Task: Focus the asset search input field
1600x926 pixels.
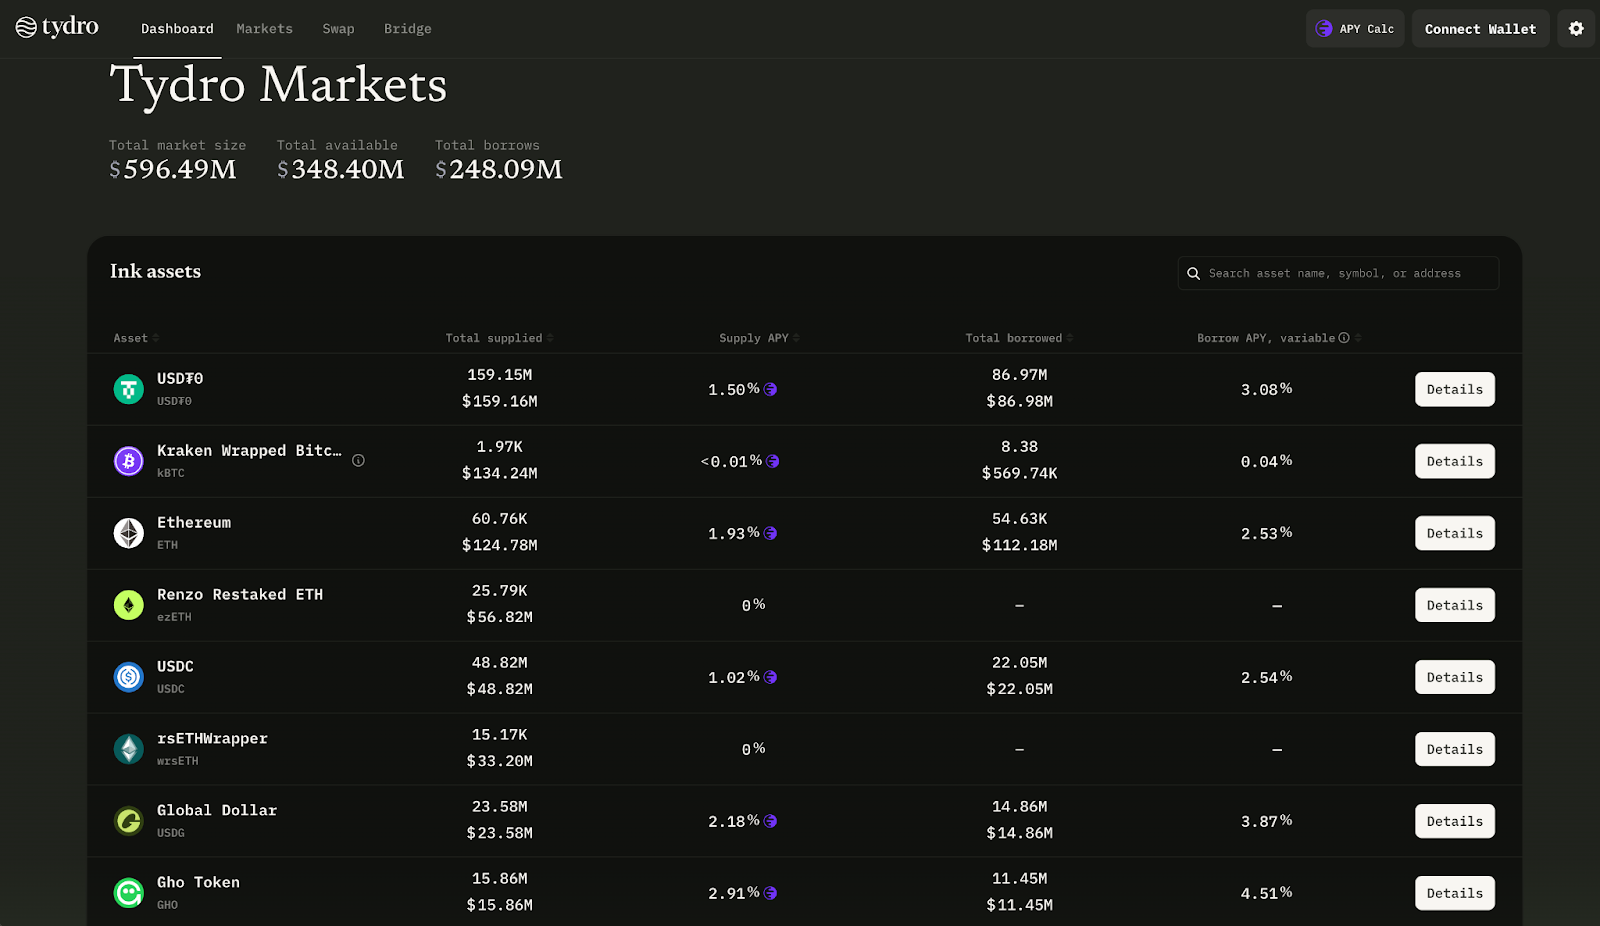Action: [1338, 273]
